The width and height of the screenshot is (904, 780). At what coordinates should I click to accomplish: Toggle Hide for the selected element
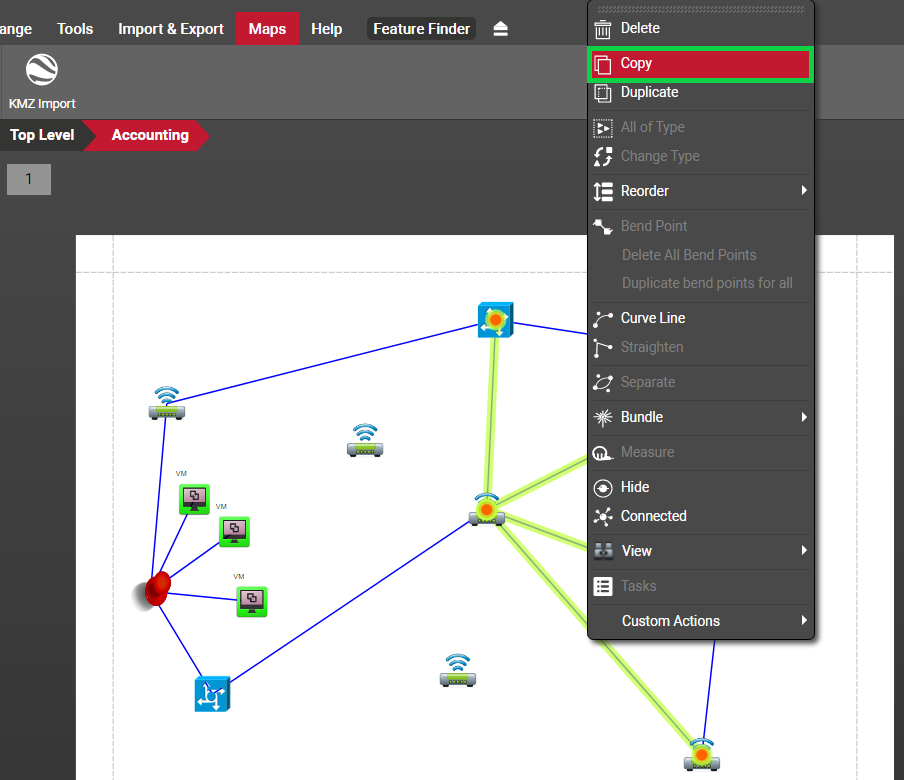(635, 487)
